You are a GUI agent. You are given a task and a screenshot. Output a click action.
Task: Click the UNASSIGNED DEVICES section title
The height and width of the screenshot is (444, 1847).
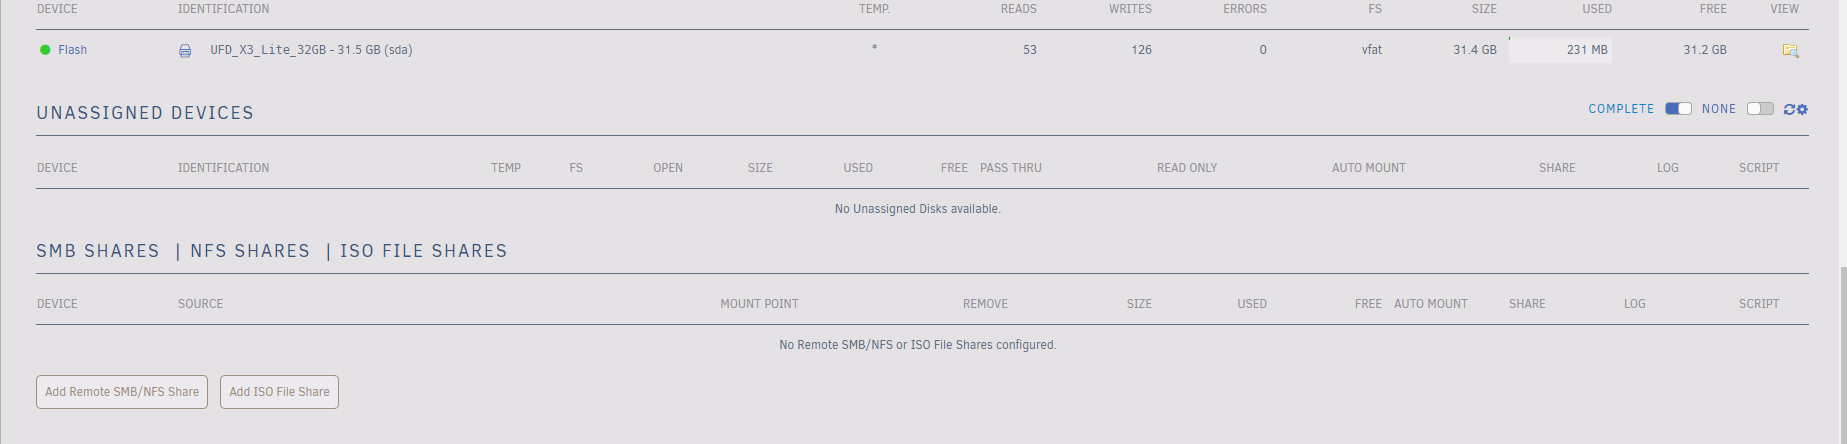[145, 113]
